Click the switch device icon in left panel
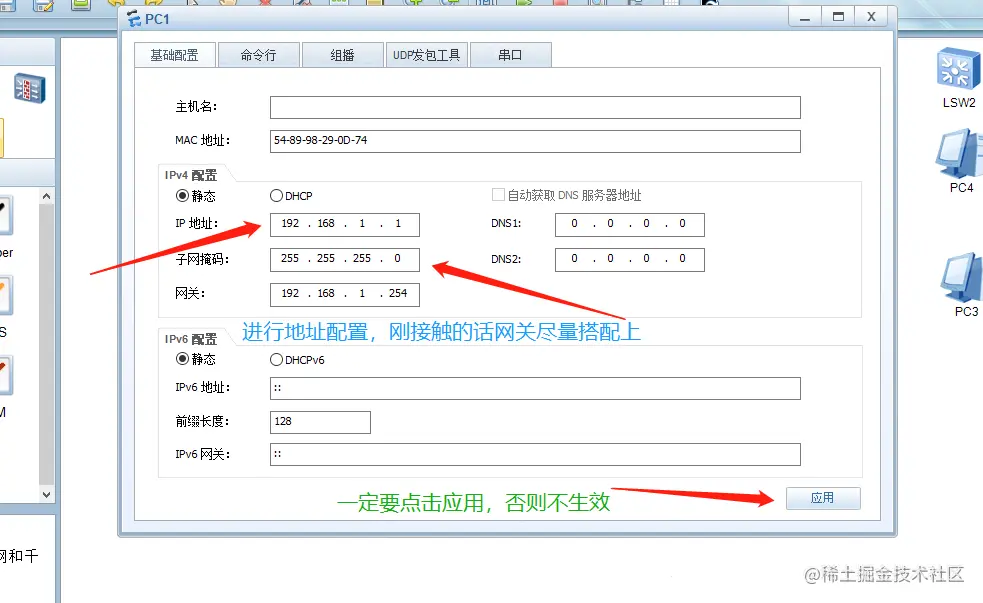 [x=29, y=88]
